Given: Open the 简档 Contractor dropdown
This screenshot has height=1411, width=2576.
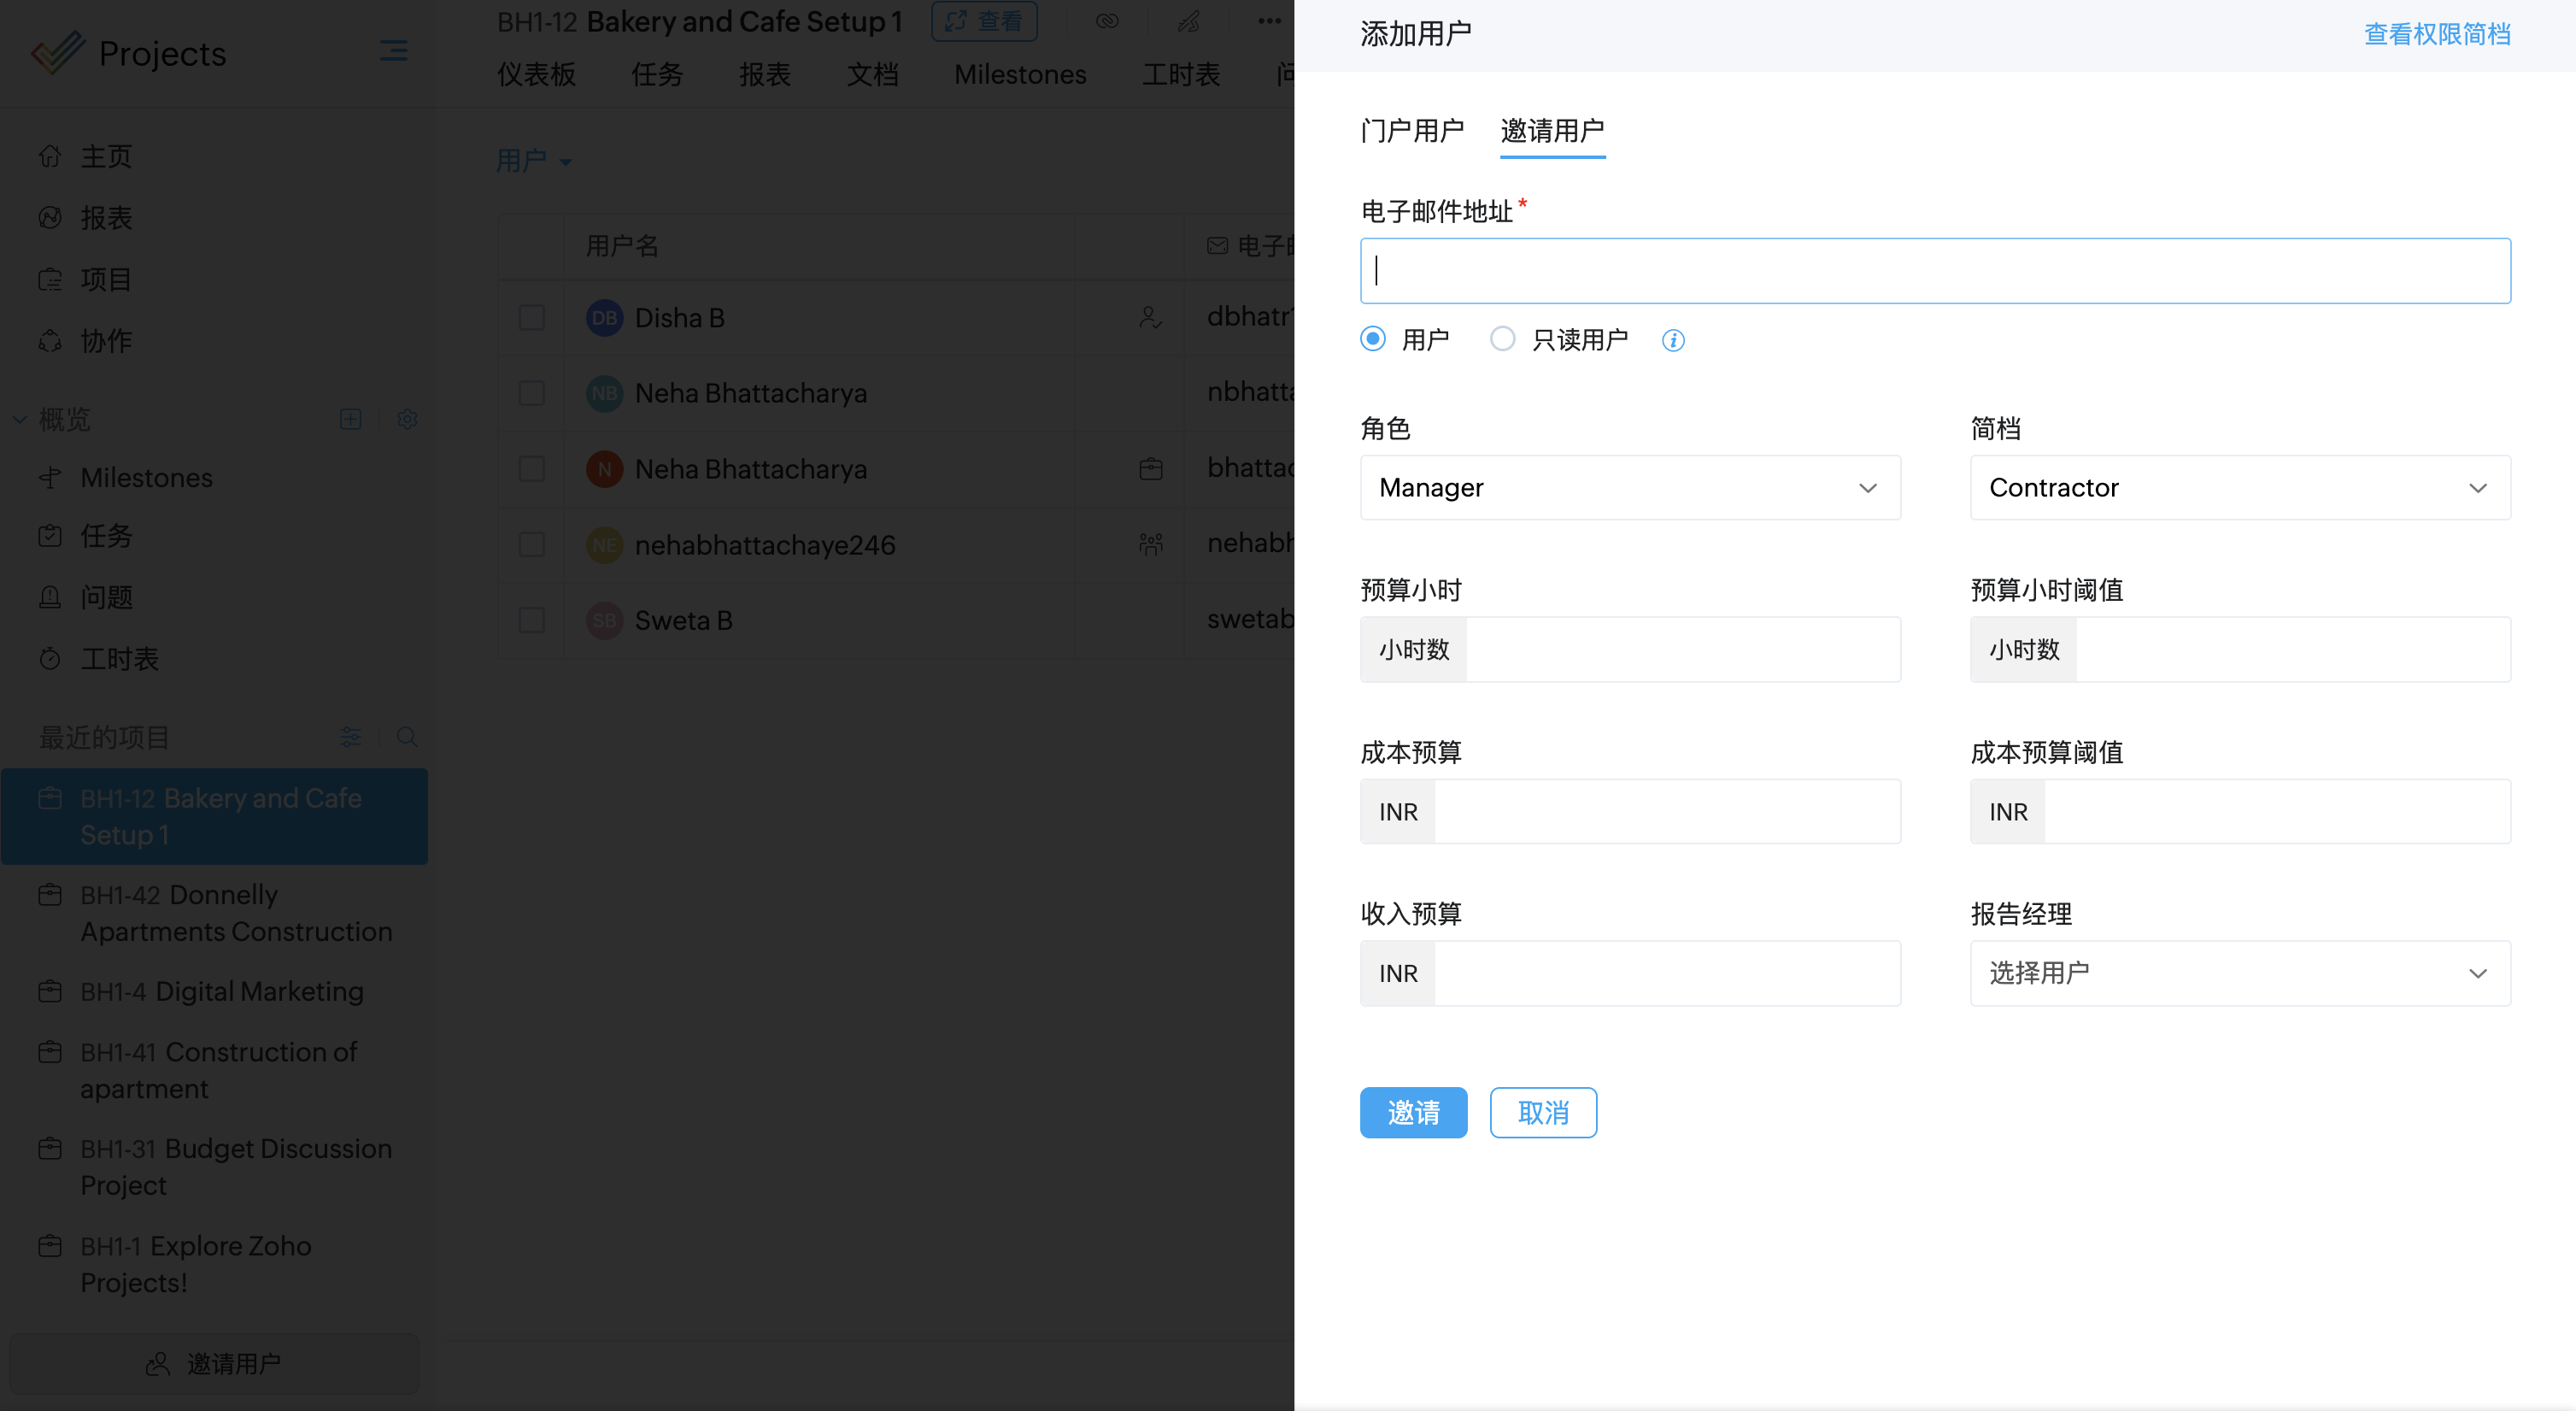Looking at the screenshot, I should point(2239,488).
